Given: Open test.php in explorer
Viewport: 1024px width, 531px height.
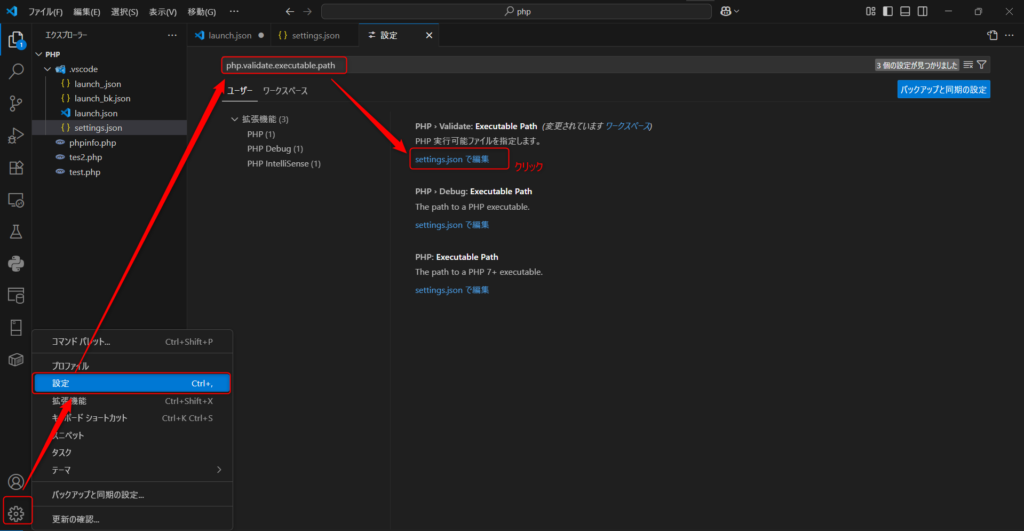Looking at the screenshot, I should [x=84, y=172].
